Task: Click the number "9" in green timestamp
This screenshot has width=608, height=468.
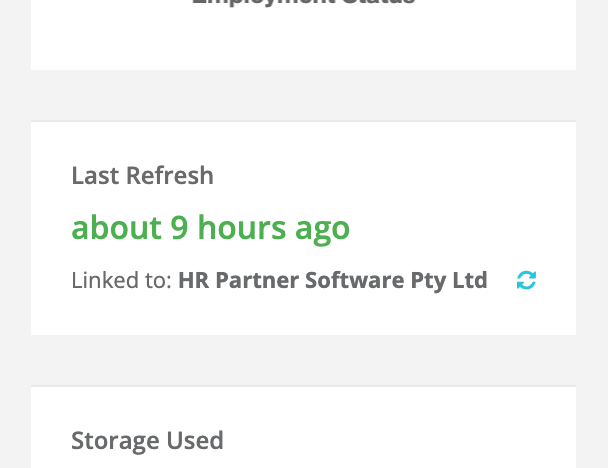Action: click(180, 228)
